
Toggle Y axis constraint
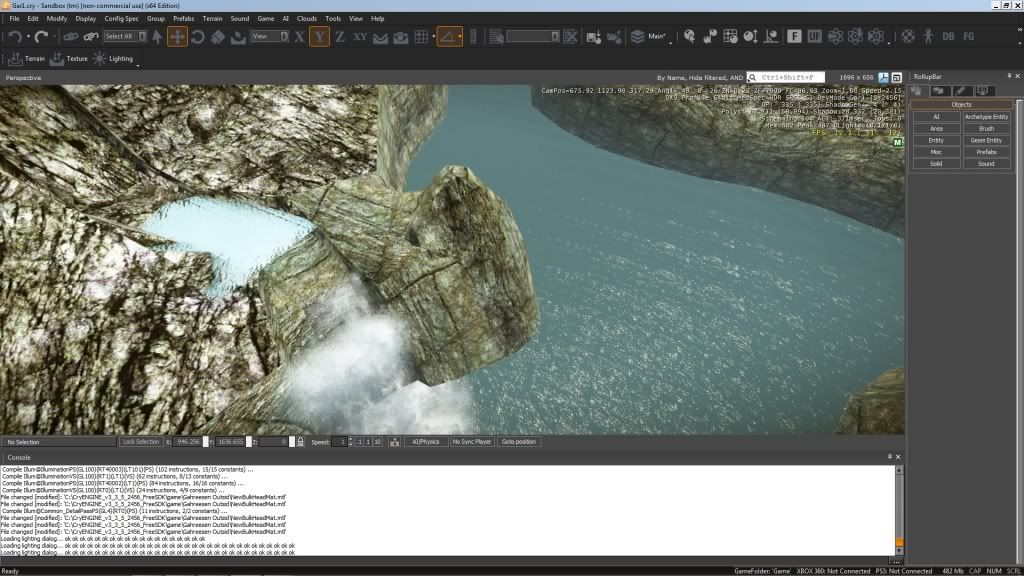click(x=319, y=37)
